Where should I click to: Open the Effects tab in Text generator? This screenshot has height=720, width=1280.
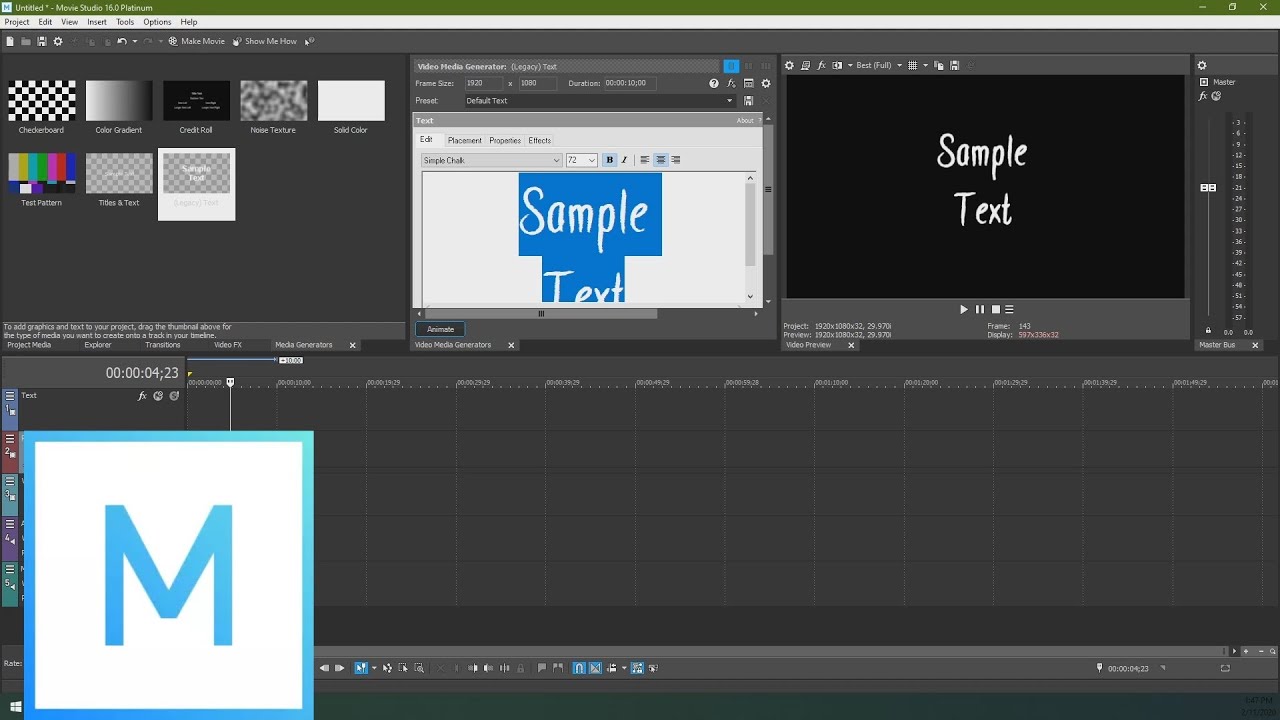[x=540, y=141]
